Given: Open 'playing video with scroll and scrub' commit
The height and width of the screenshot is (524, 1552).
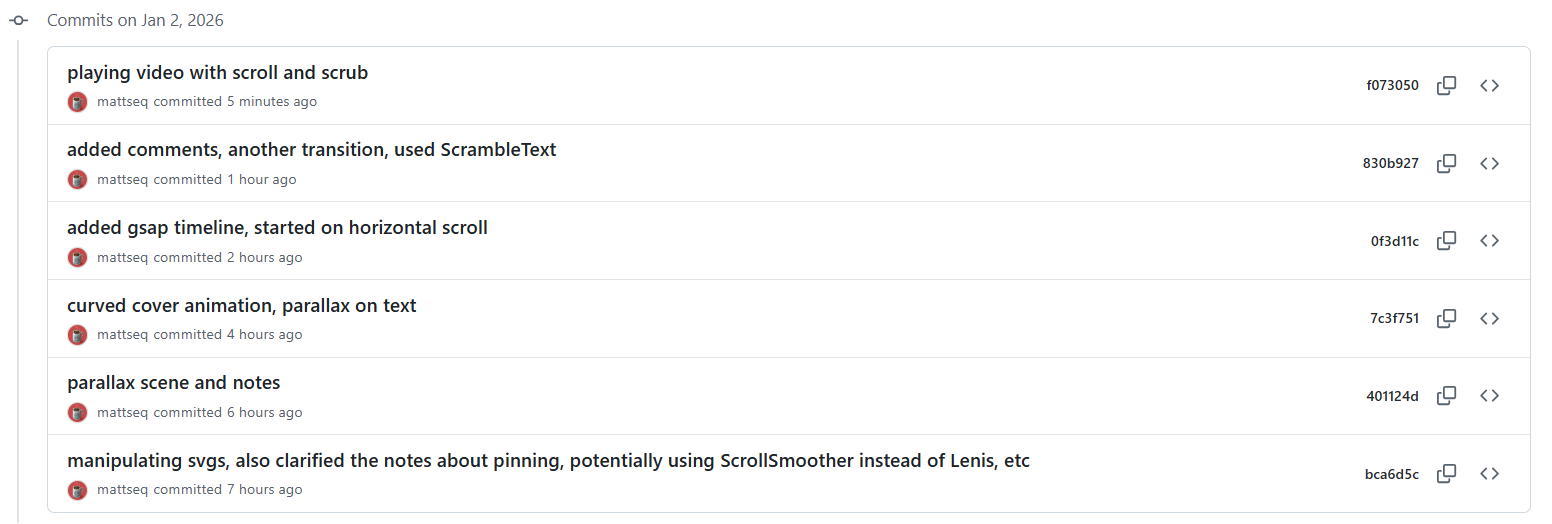Looking at the screenshot, I should [217, 73].
